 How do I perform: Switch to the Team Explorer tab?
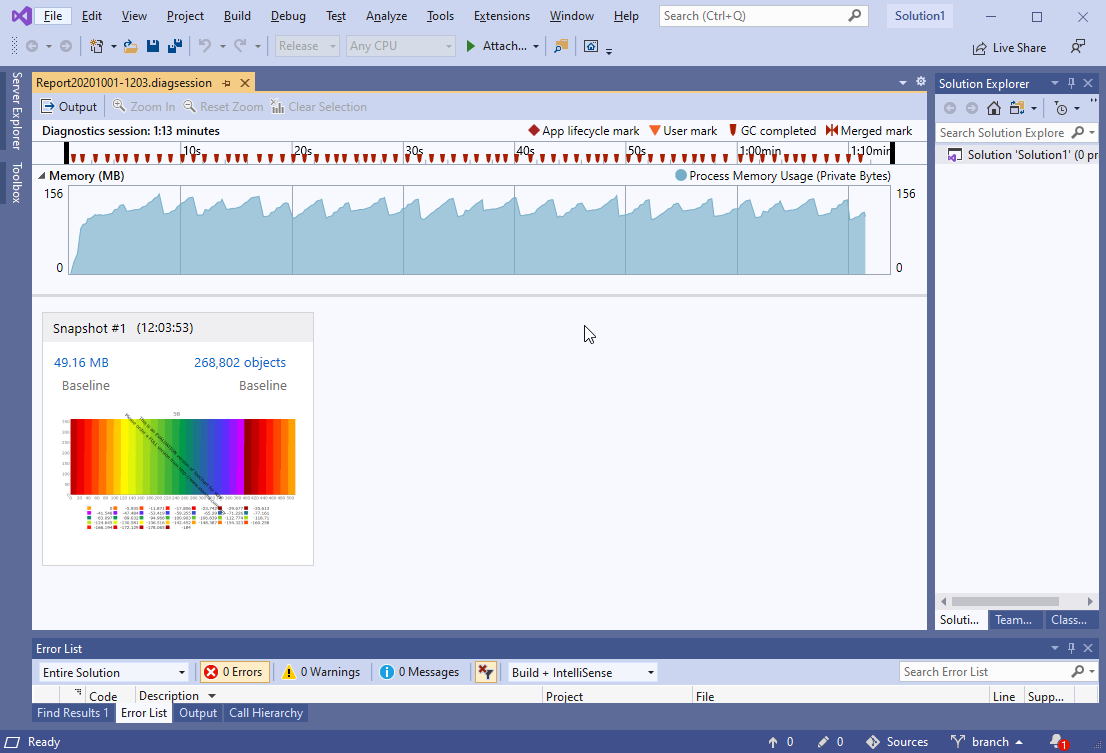1013,620
